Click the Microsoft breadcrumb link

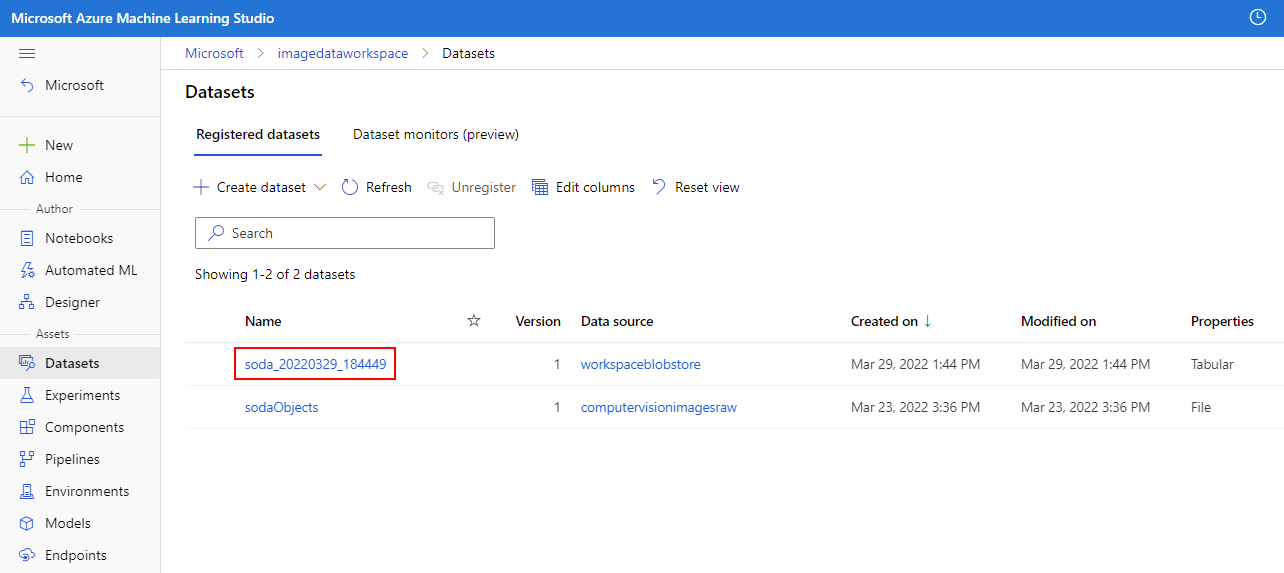point(214,53)
